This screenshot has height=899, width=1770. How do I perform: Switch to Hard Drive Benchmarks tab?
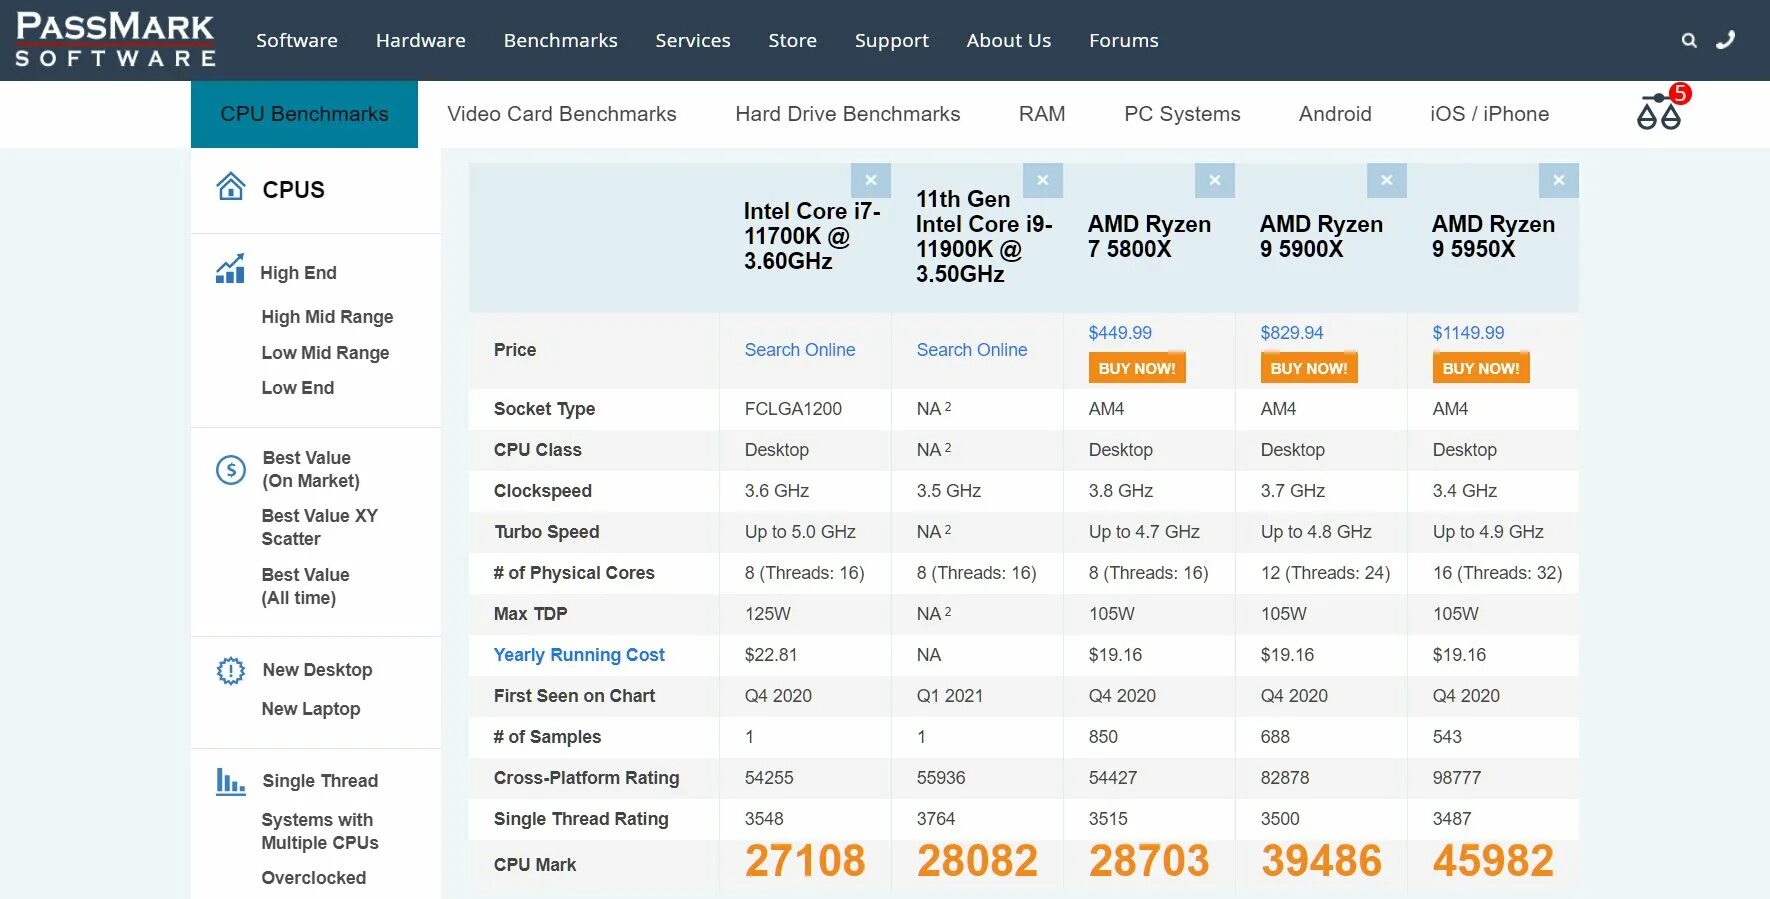click(848, 114)
